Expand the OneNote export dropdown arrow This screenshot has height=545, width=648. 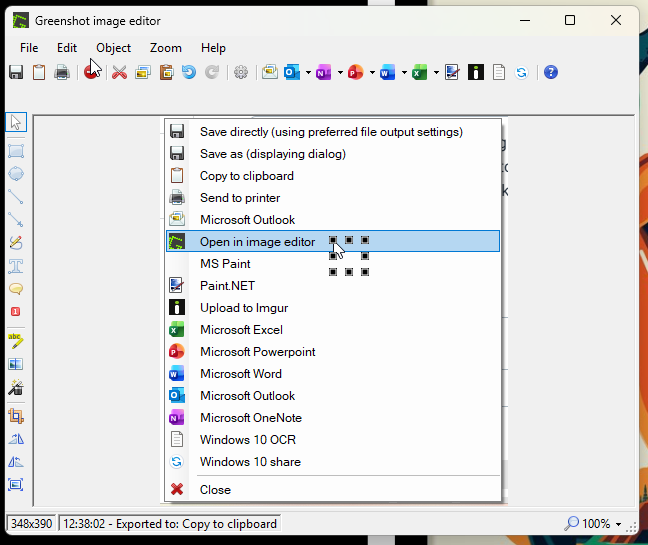pyautogui.click(x=340, y=73)
